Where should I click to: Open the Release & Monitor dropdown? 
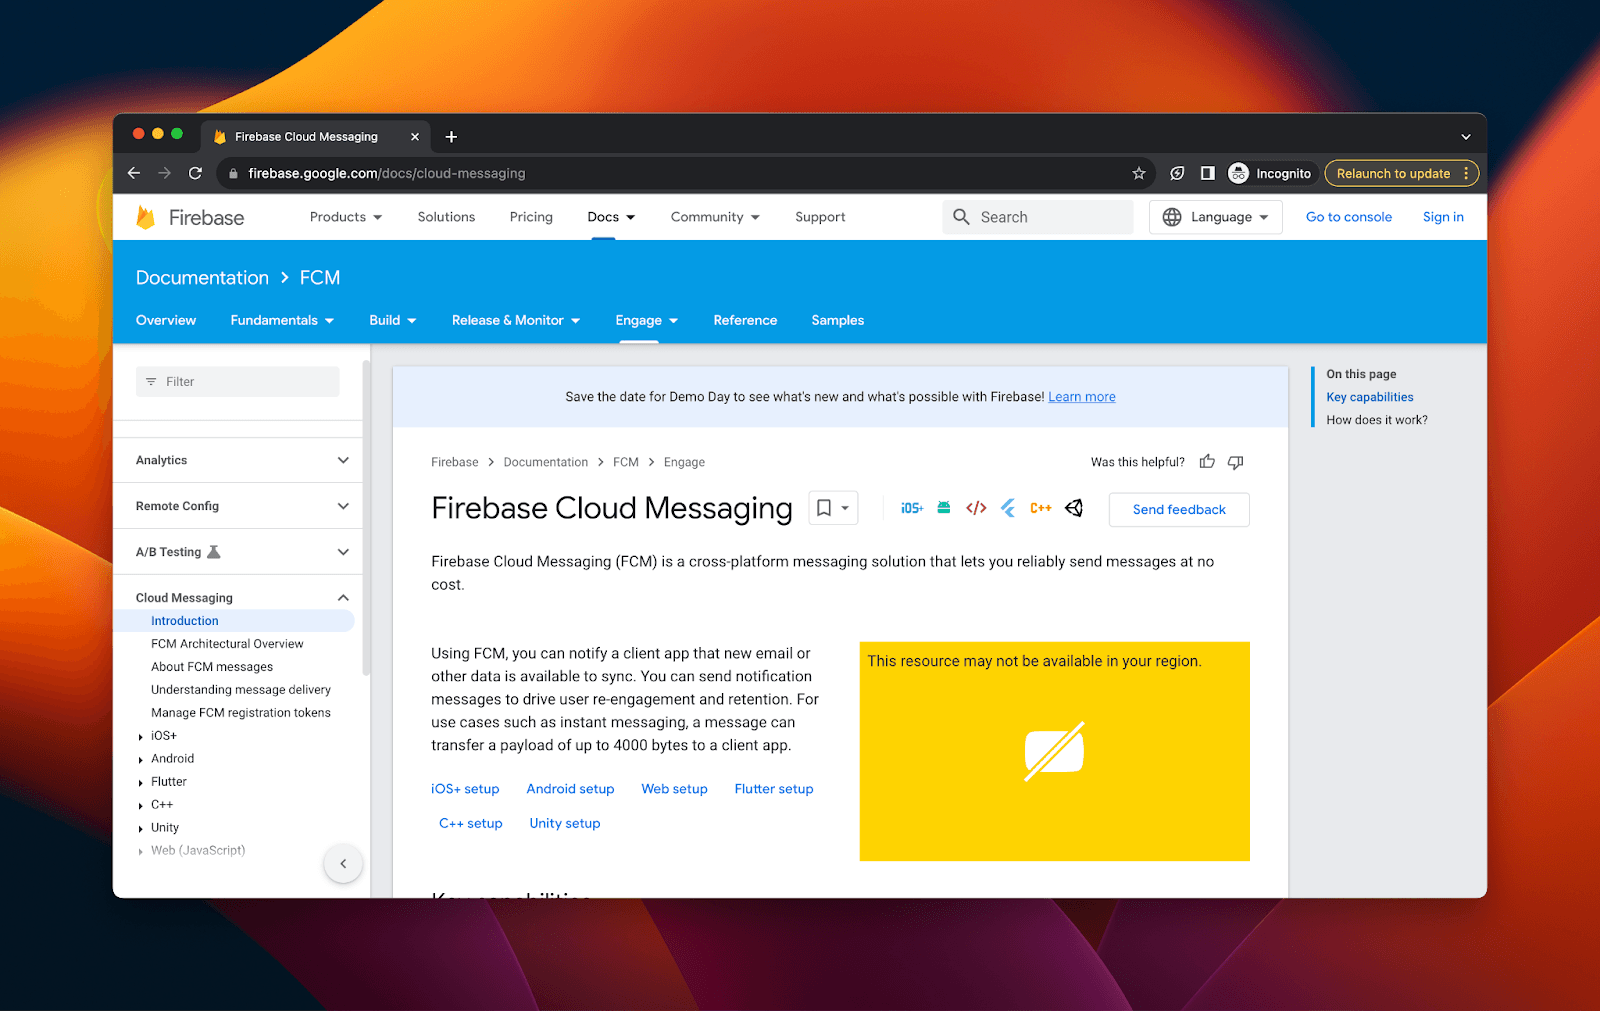[516, 320]
